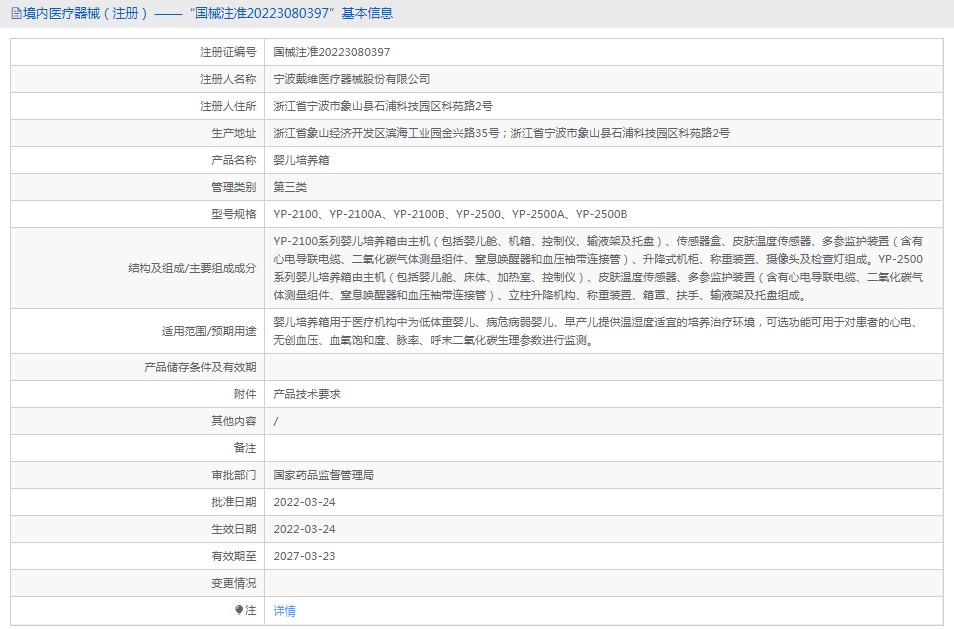Select registrant name 宁波戴维医疗器械股份有限公司
Viewport: 954px width, 629px height.
(352, 79)
